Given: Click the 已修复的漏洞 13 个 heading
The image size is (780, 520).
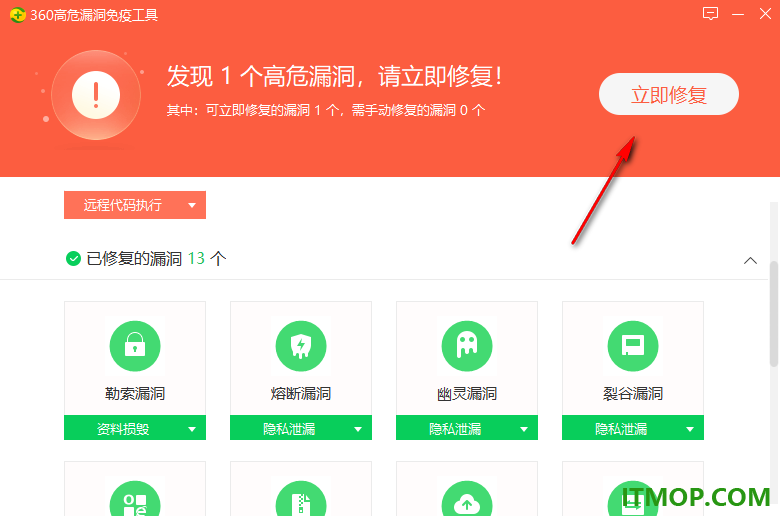Looking at the screenshot, I should (156, 259).
